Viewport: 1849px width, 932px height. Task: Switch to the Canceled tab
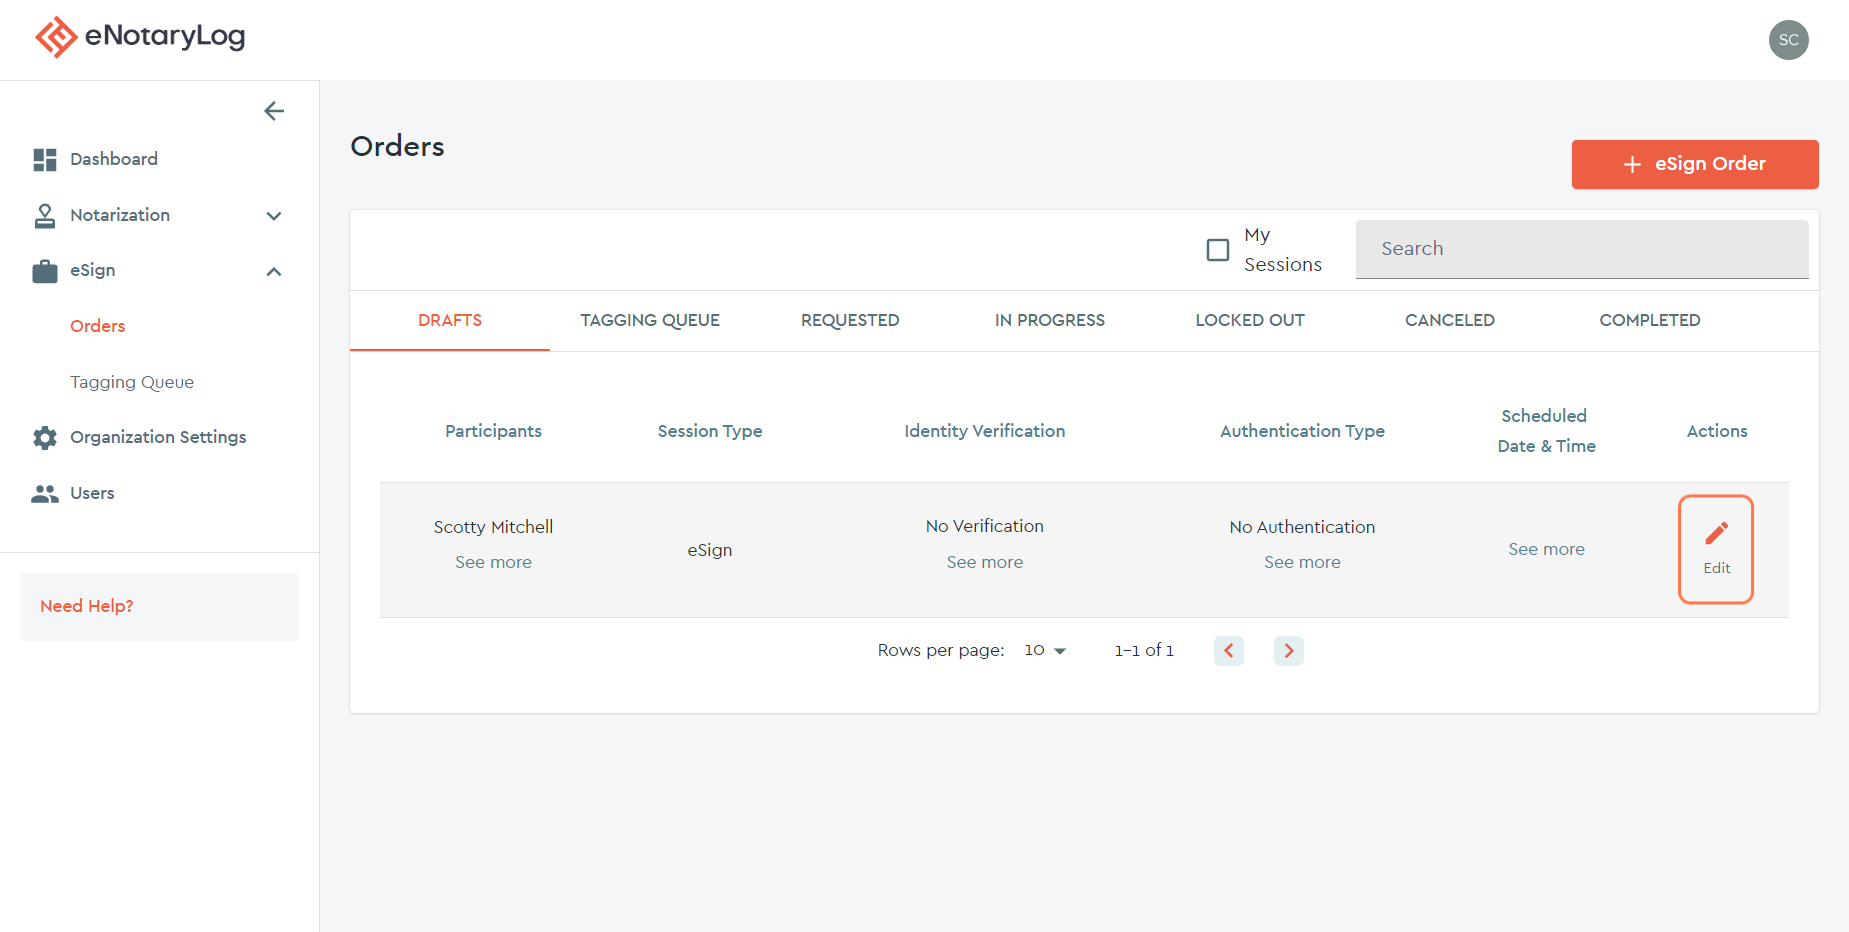1450,320
